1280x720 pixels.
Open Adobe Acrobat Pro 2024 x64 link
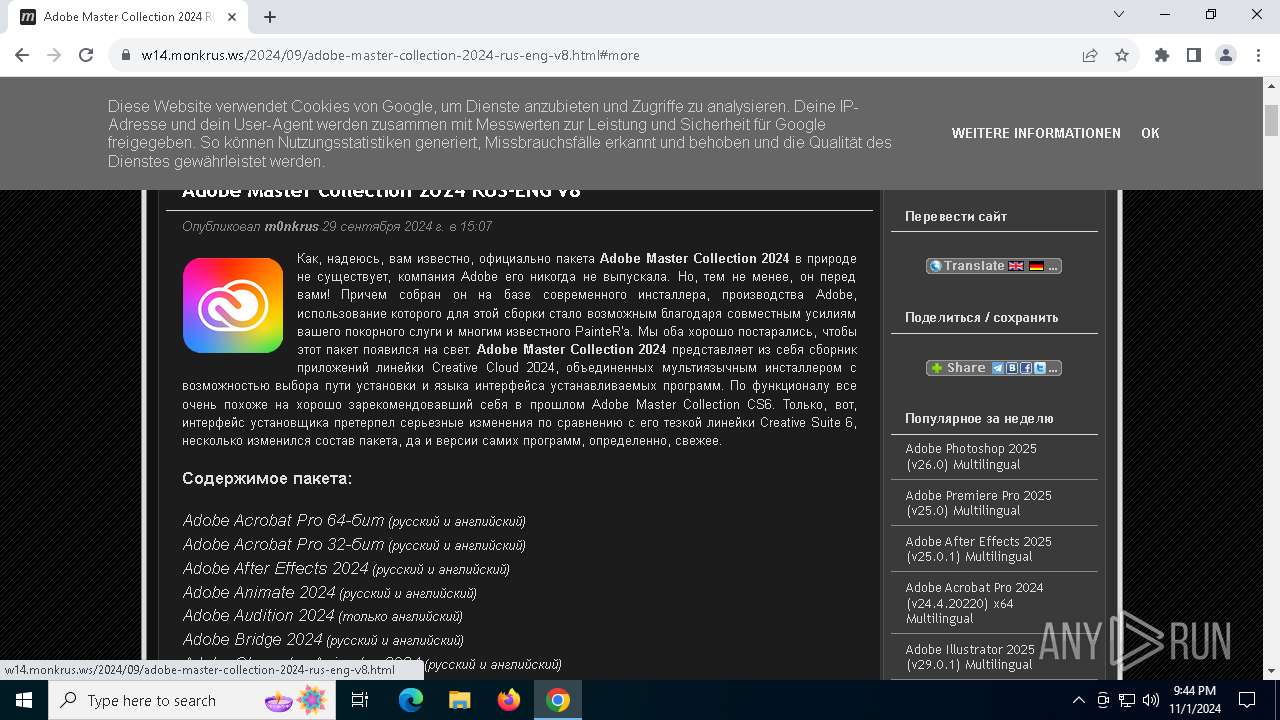[974, 603]
